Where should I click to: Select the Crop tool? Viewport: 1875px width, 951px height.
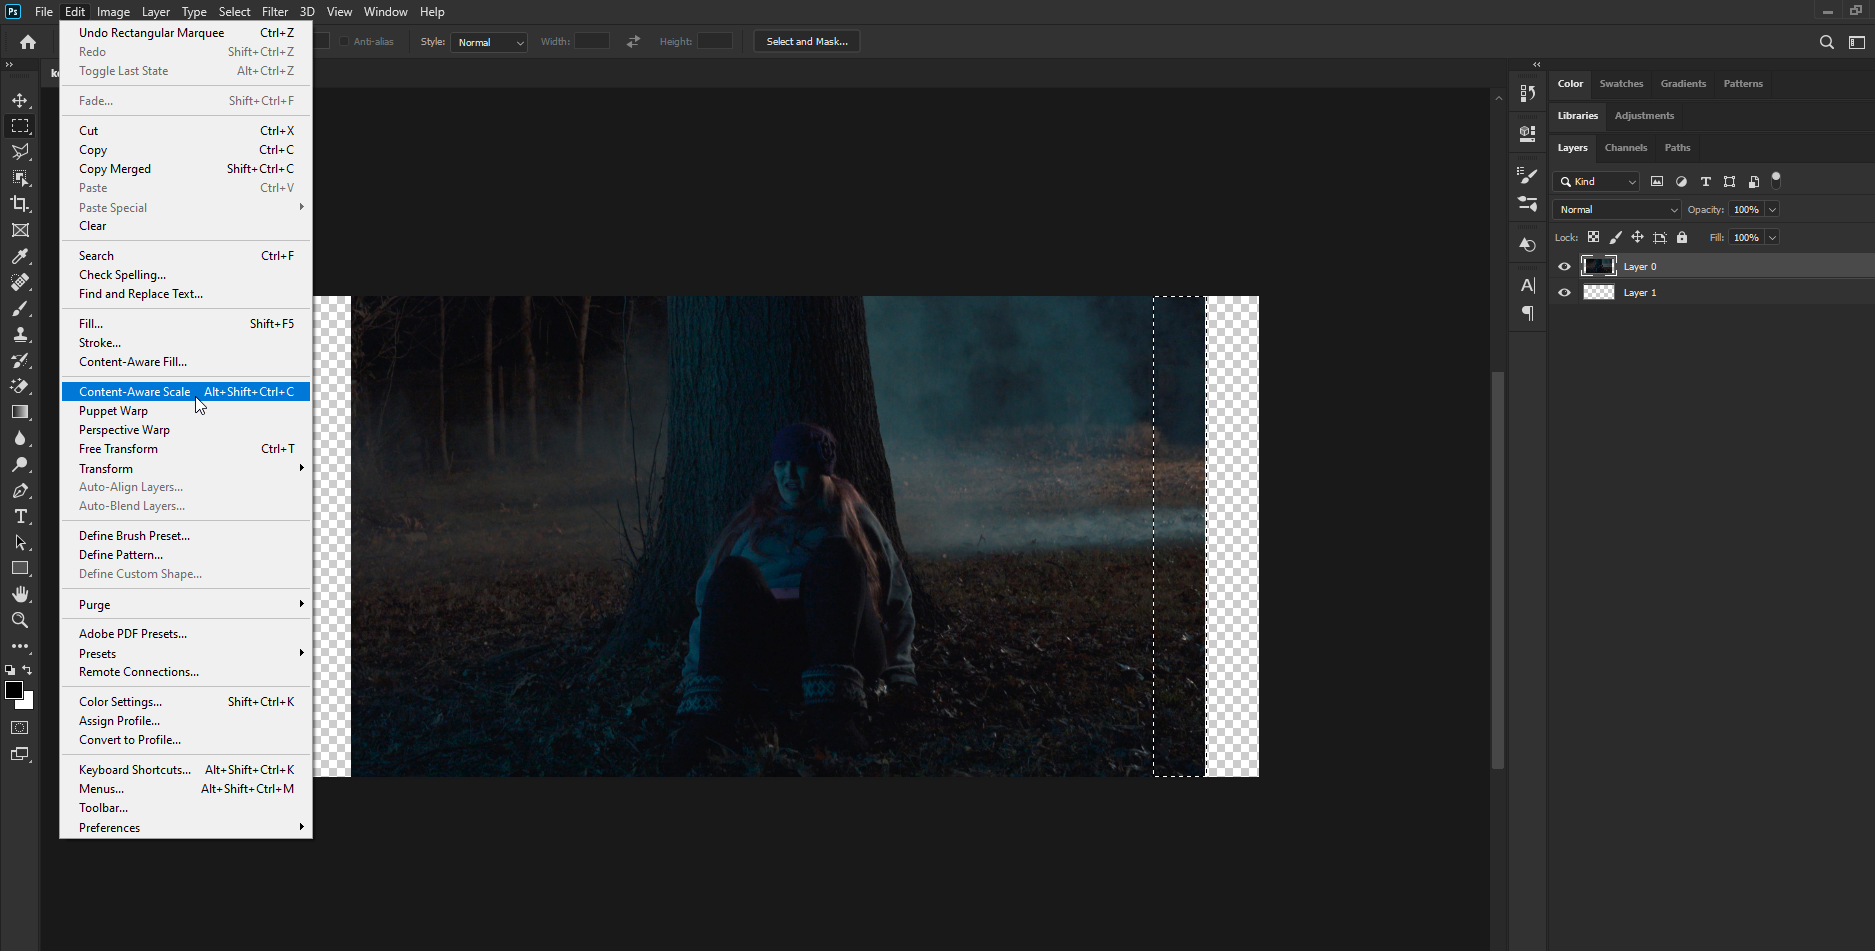point(20,204)
